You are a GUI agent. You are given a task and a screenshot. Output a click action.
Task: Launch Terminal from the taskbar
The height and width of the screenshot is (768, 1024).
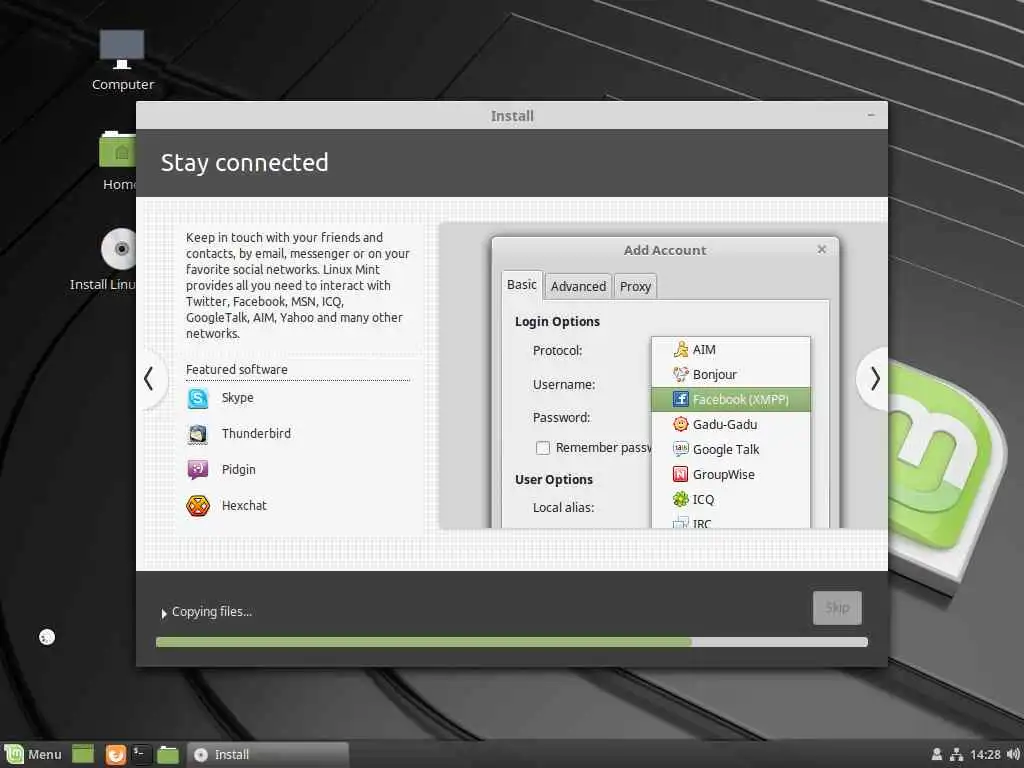coord(141,754)
